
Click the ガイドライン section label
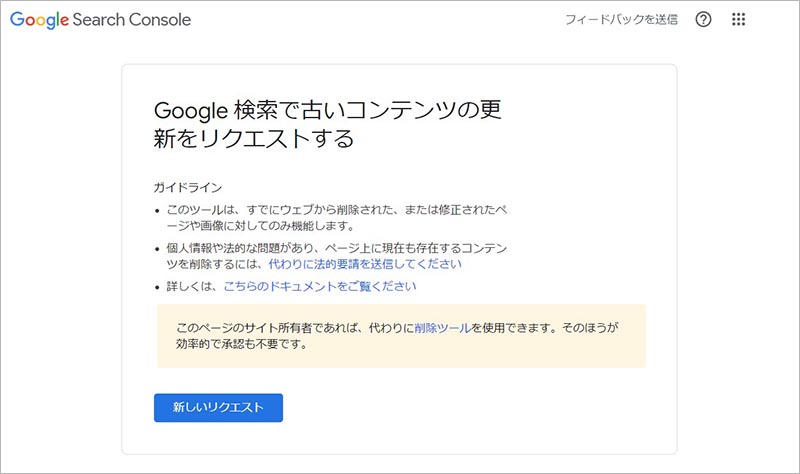click(187, 187)
